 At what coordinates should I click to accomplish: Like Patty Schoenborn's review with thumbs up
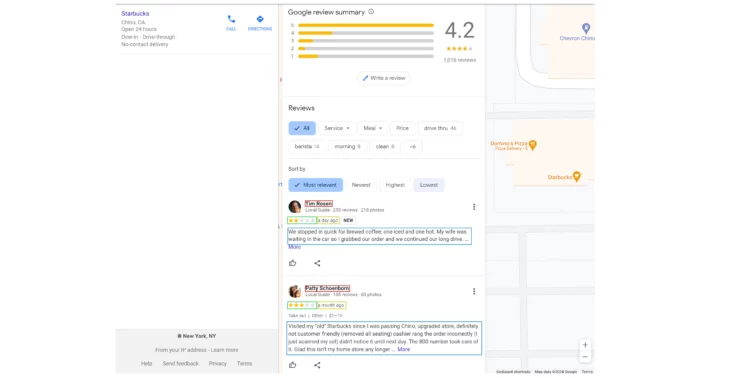[x=293, y=365]
